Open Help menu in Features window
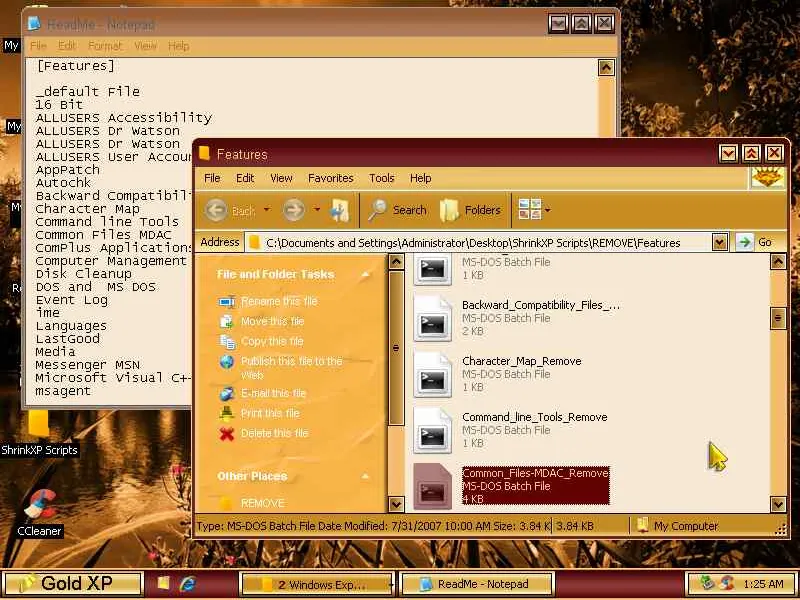Viewport: 800px width, 600px height. (x=420, y=178)
